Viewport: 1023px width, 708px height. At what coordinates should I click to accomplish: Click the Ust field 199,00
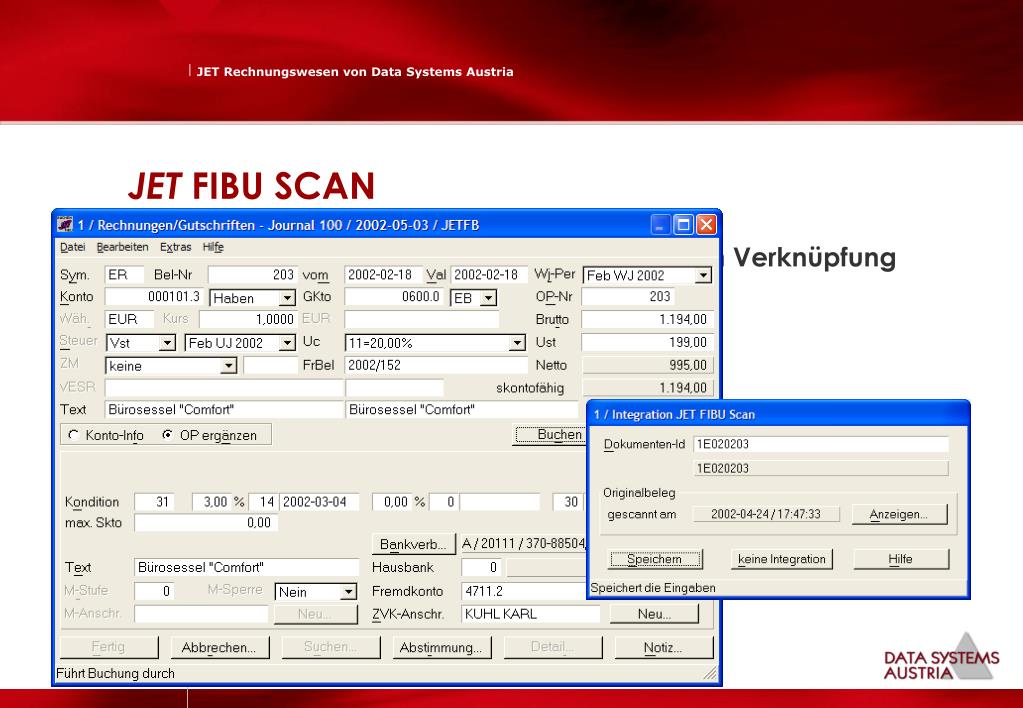(647, 342)
